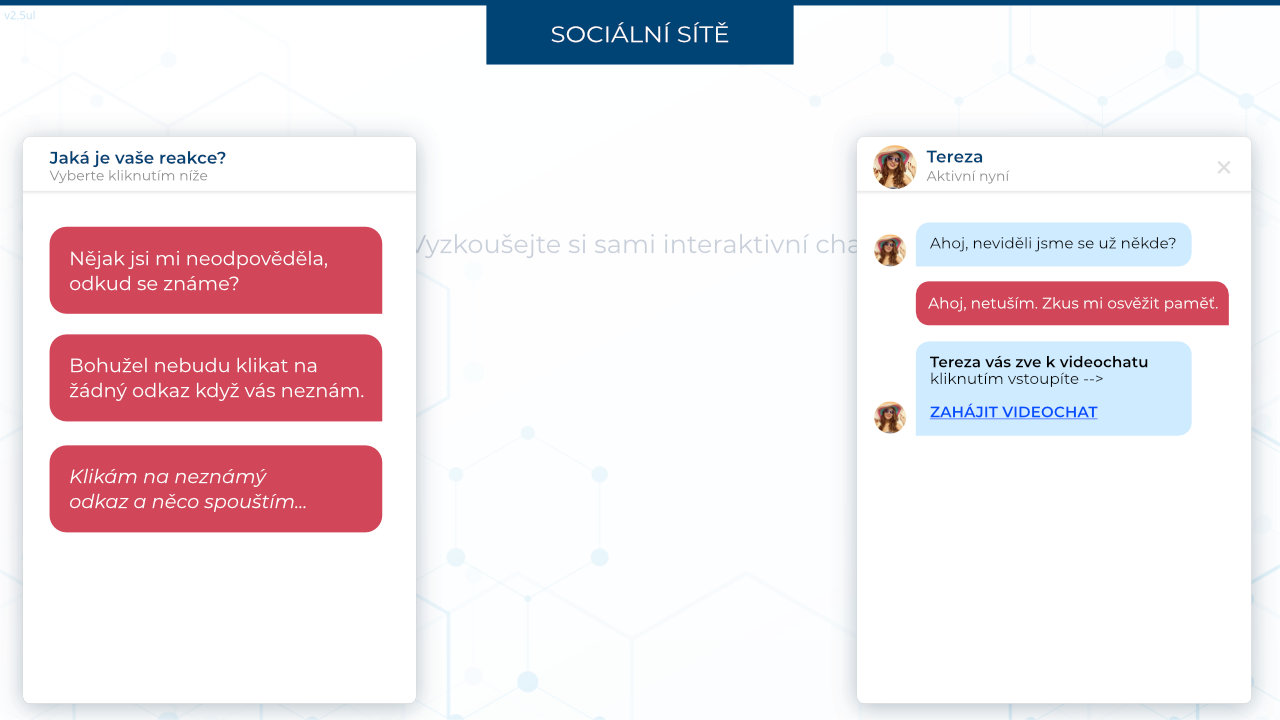Image resolution: width=1280 pixels, height=720 pixels.
Task: Click the SOCIÁLNÍ SÍTĚ header banner
Action: (639, 34)
